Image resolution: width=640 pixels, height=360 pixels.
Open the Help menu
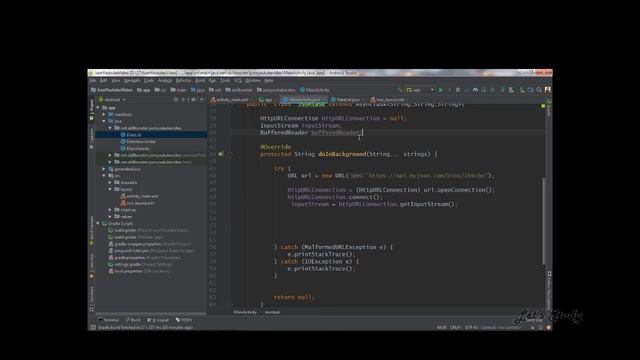pos(269,81)
